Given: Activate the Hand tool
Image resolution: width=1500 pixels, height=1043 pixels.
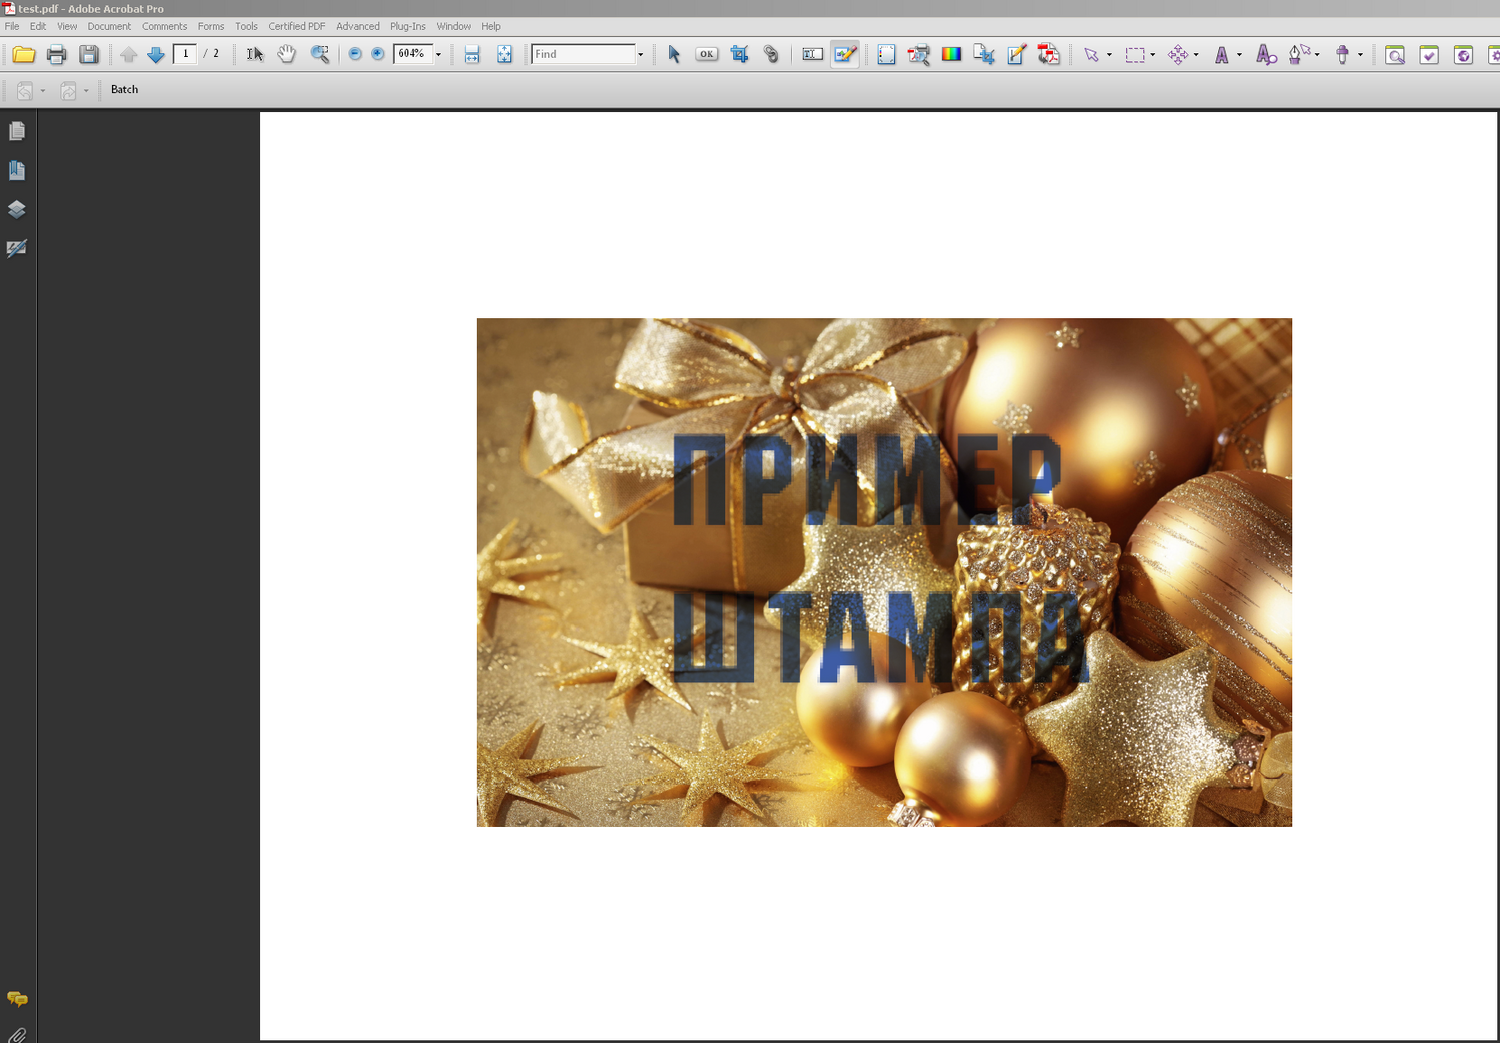Looking at the screenshot, I should pyautogui.click(x=287, y=54).
